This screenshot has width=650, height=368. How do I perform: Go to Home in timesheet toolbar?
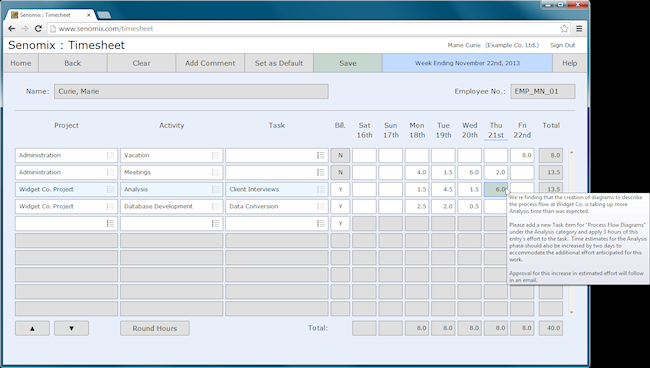(21, 63)
